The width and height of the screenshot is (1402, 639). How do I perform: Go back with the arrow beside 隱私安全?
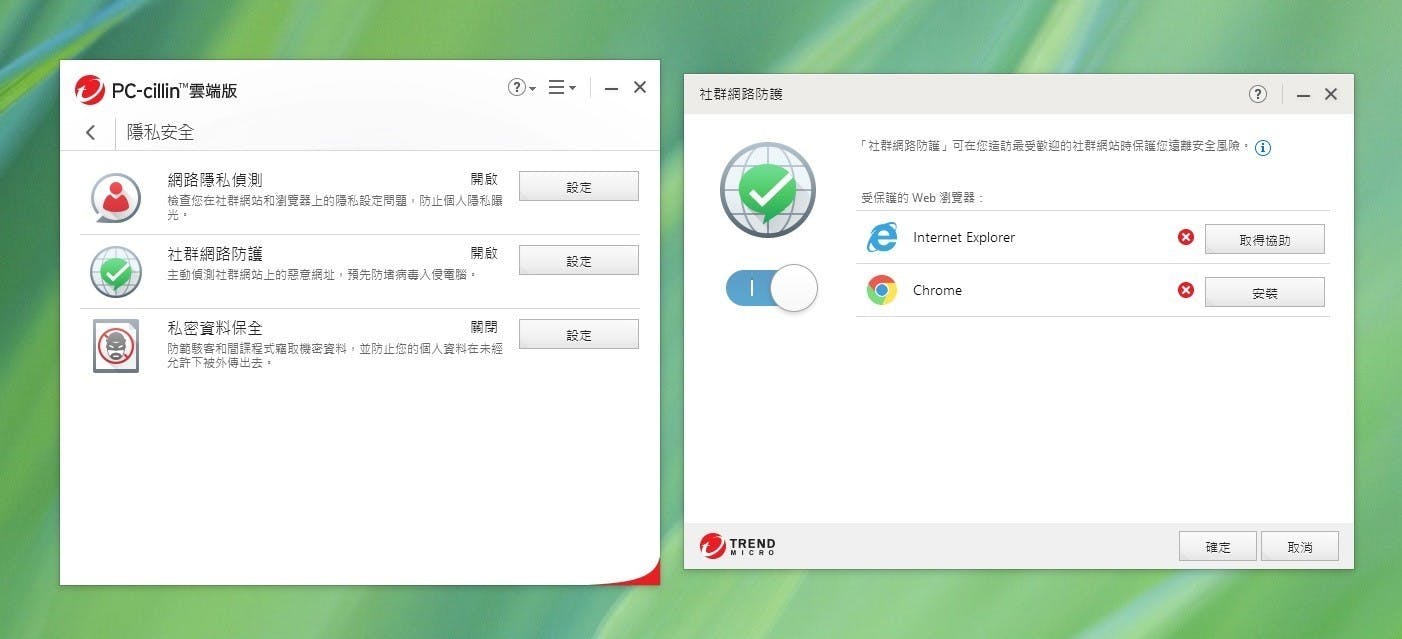(x=91, y=132)
